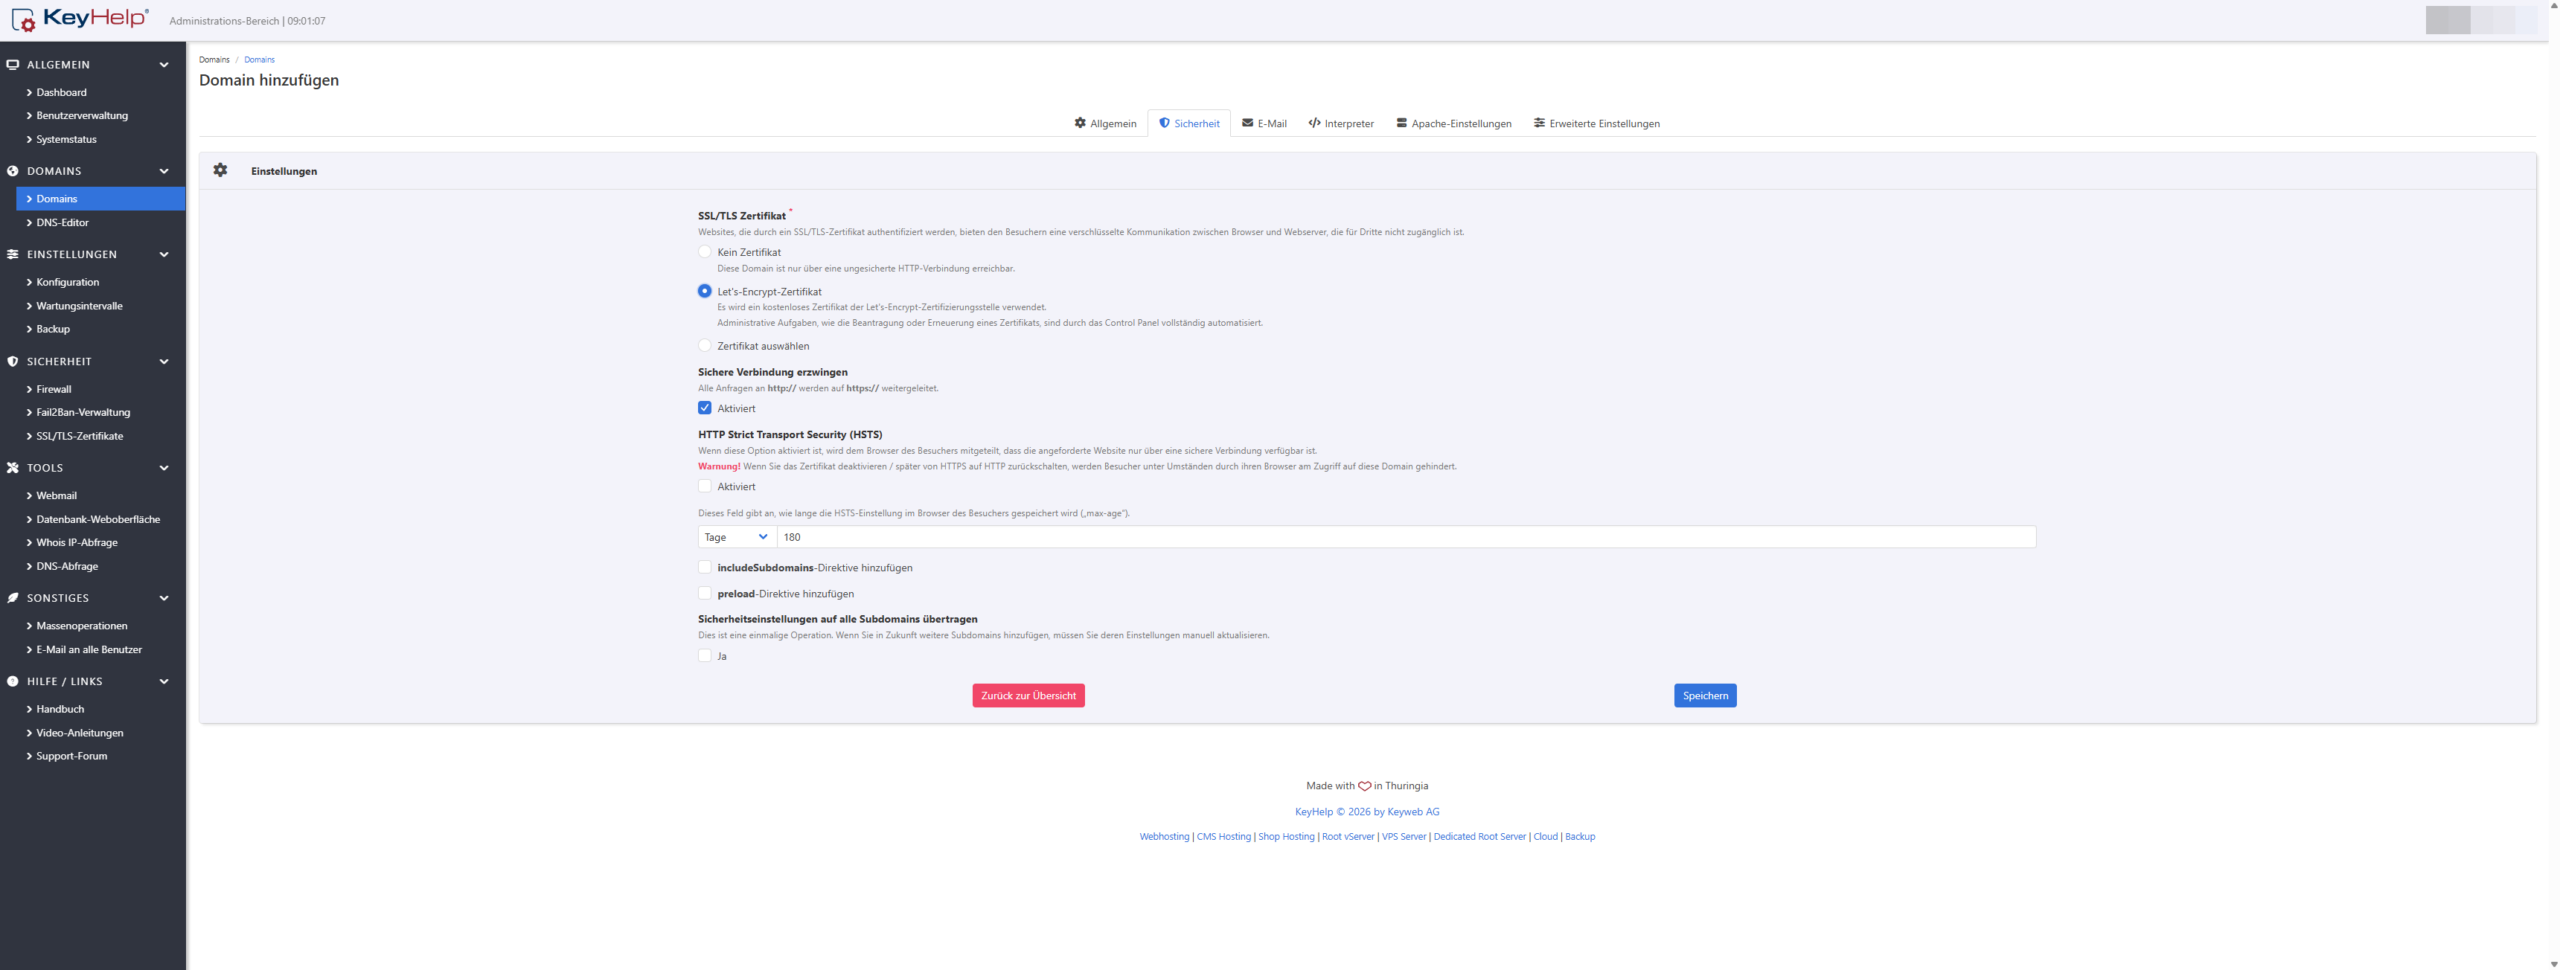
Task: Switch to the Interpreter tab
Action: pyautogui.click(x=1341, y=124)
